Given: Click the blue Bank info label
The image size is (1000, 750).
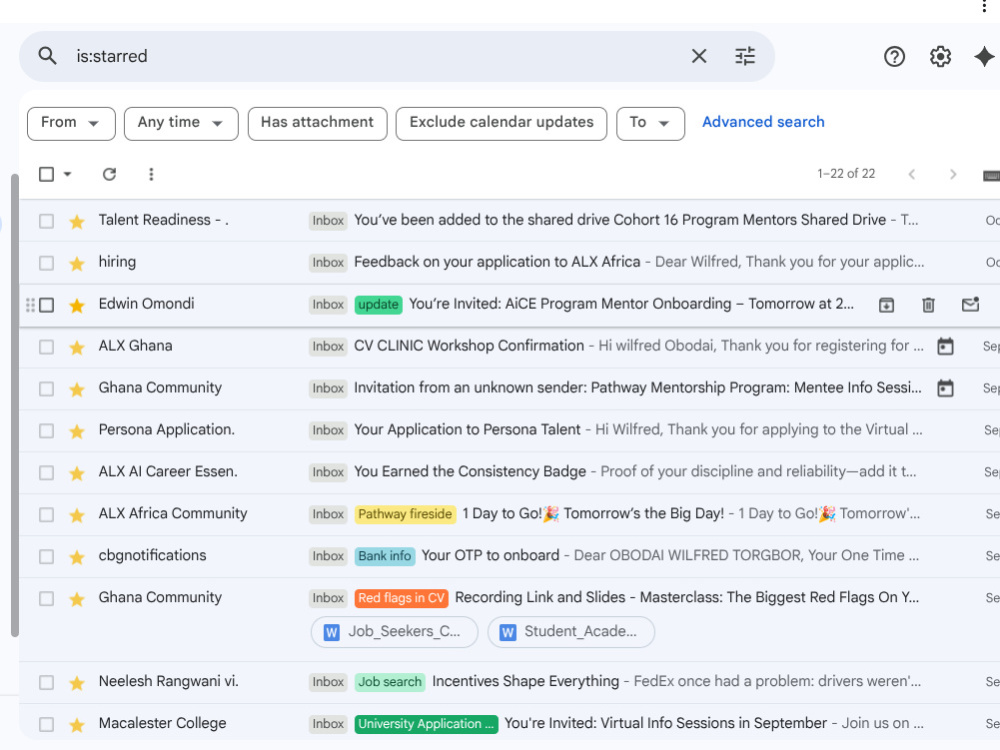Looking at the screenshot, I should click(x=385, y=556).
